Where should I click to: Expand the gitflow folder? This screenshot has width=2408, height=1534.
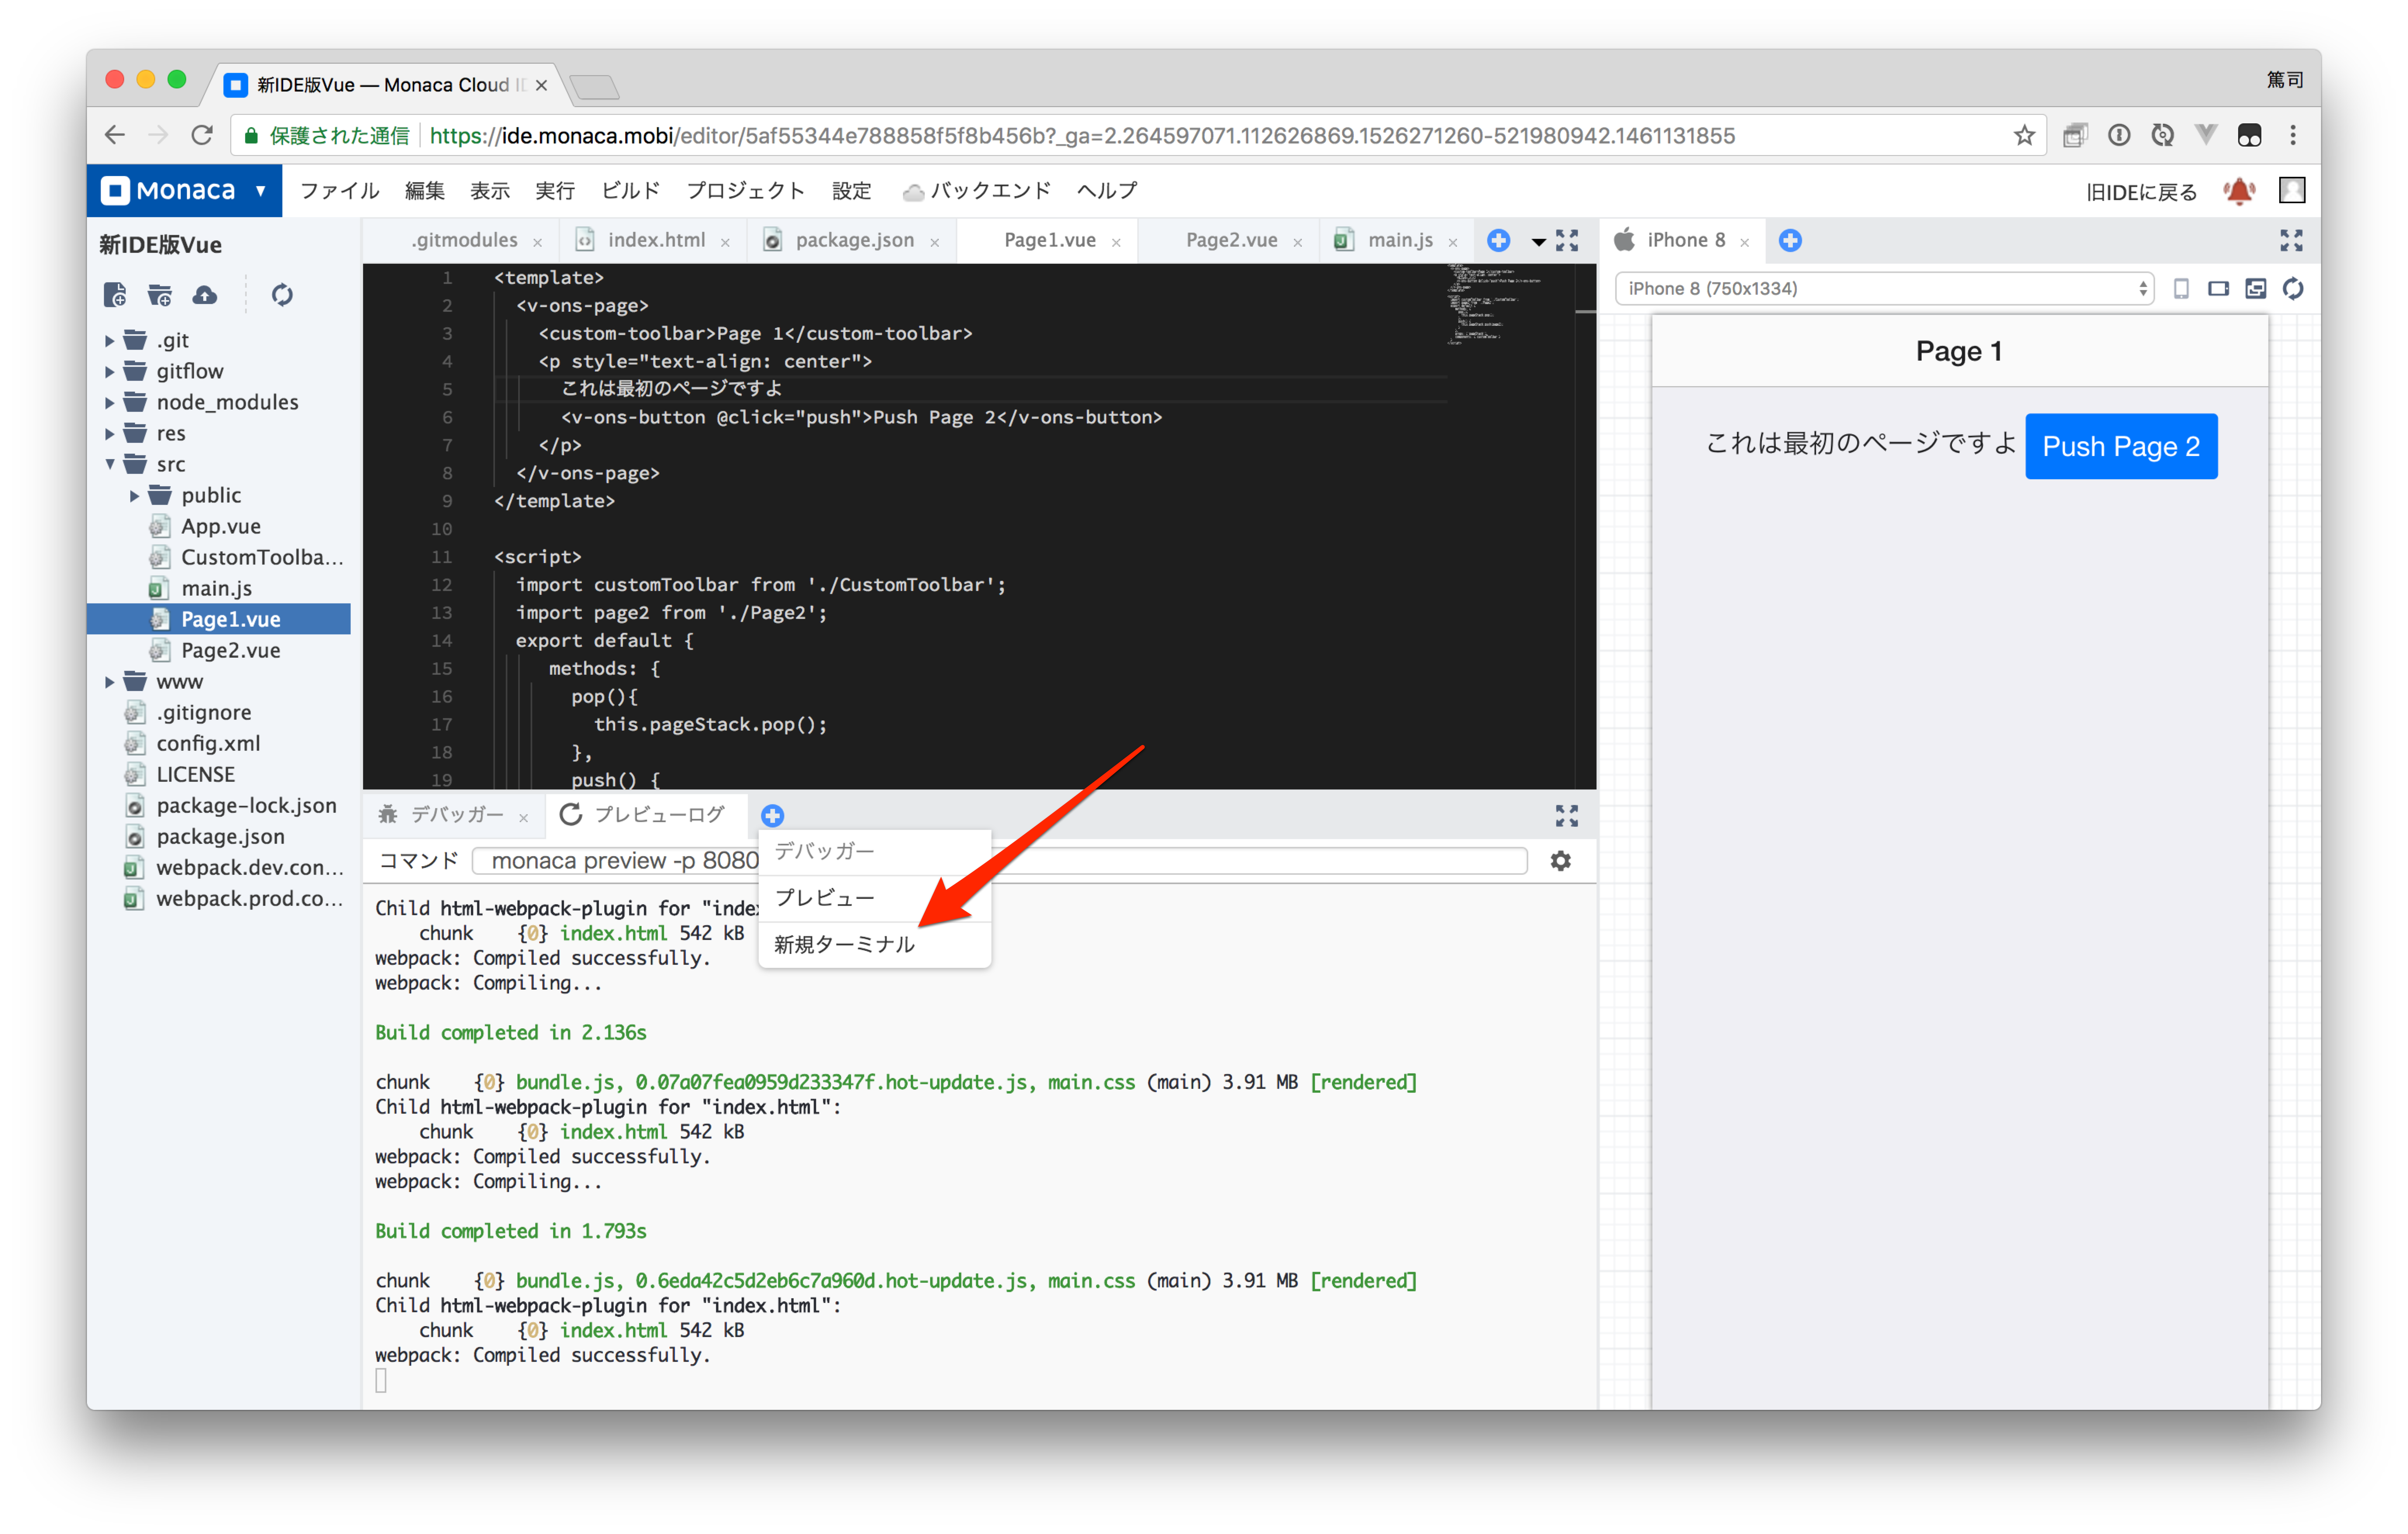[x=109, y=372]
